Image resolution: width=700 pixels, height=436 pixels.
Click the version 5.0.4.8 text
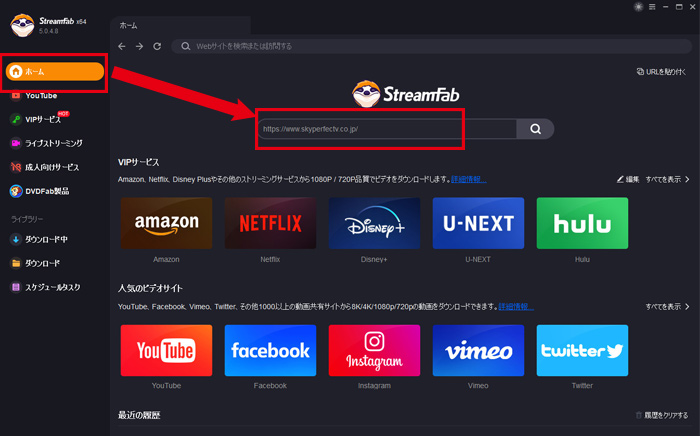pos(48,31)
